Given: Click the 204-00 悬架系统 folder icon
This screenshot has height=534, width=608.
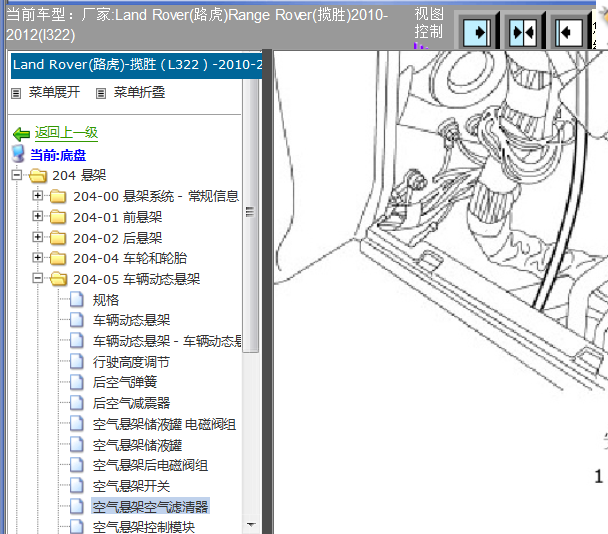Looking at the screenshot, I should [58, 196].
